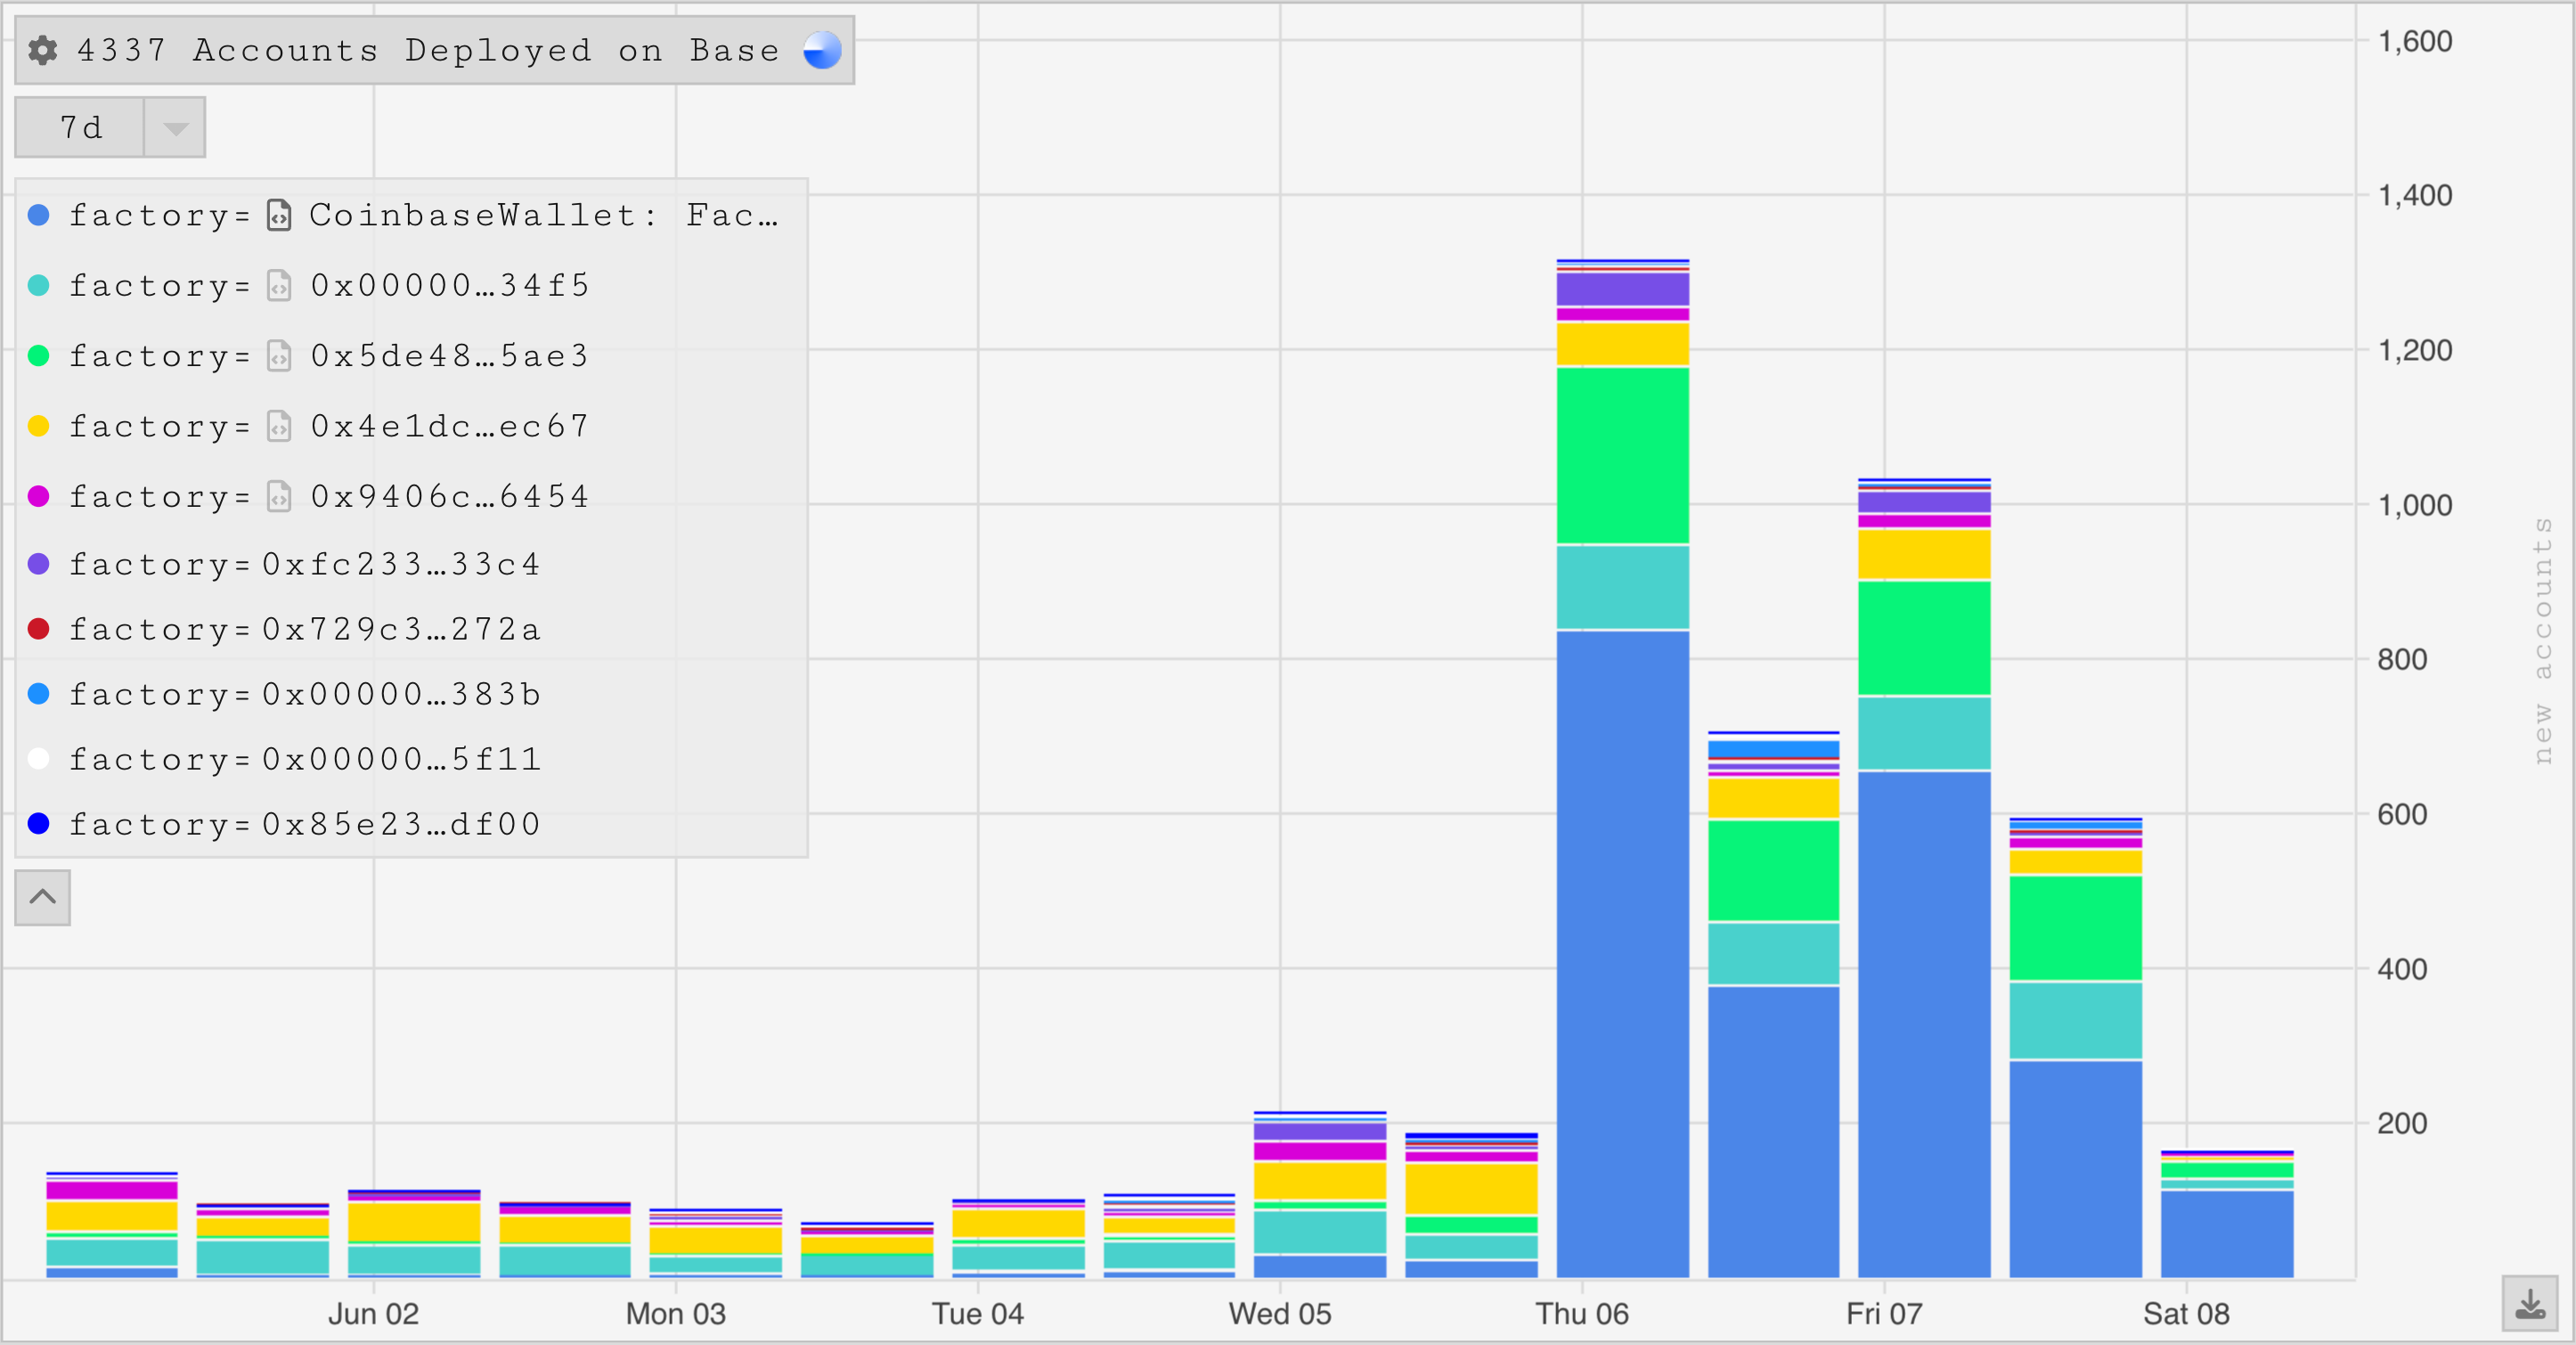
Task: Click contract icon beside 0x4e1dc…ec67
Action: pos(279,426)
